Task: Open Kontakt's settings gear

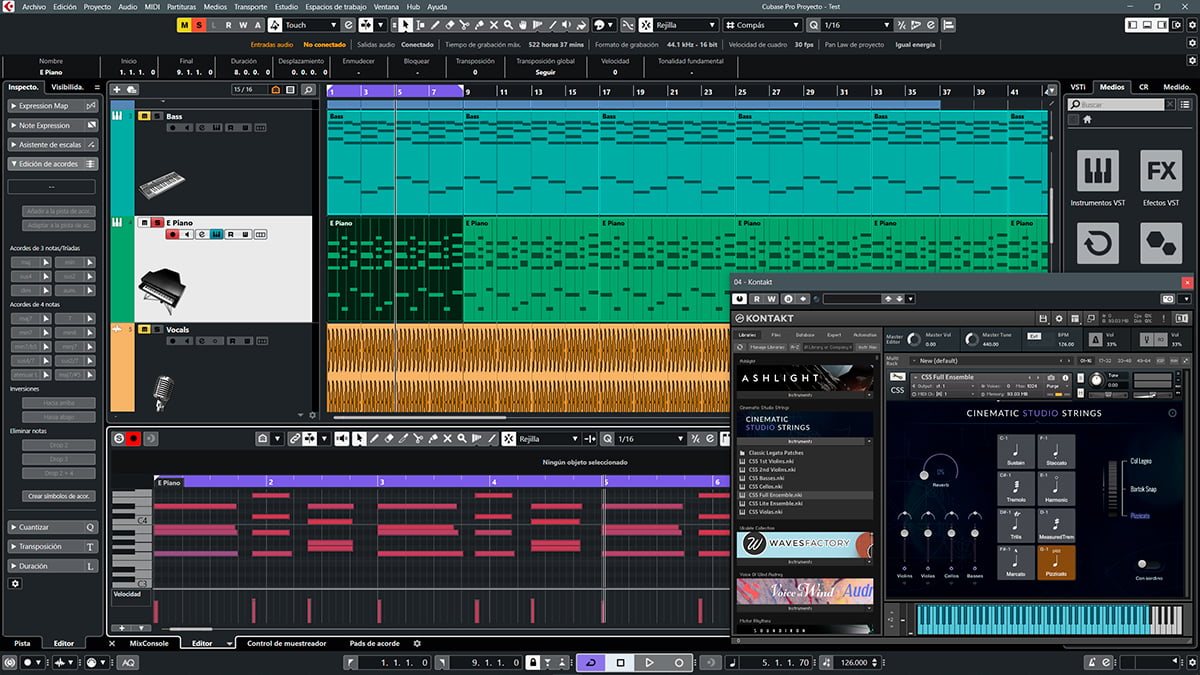Action: pyautogui.click(x=1059, y=318)
